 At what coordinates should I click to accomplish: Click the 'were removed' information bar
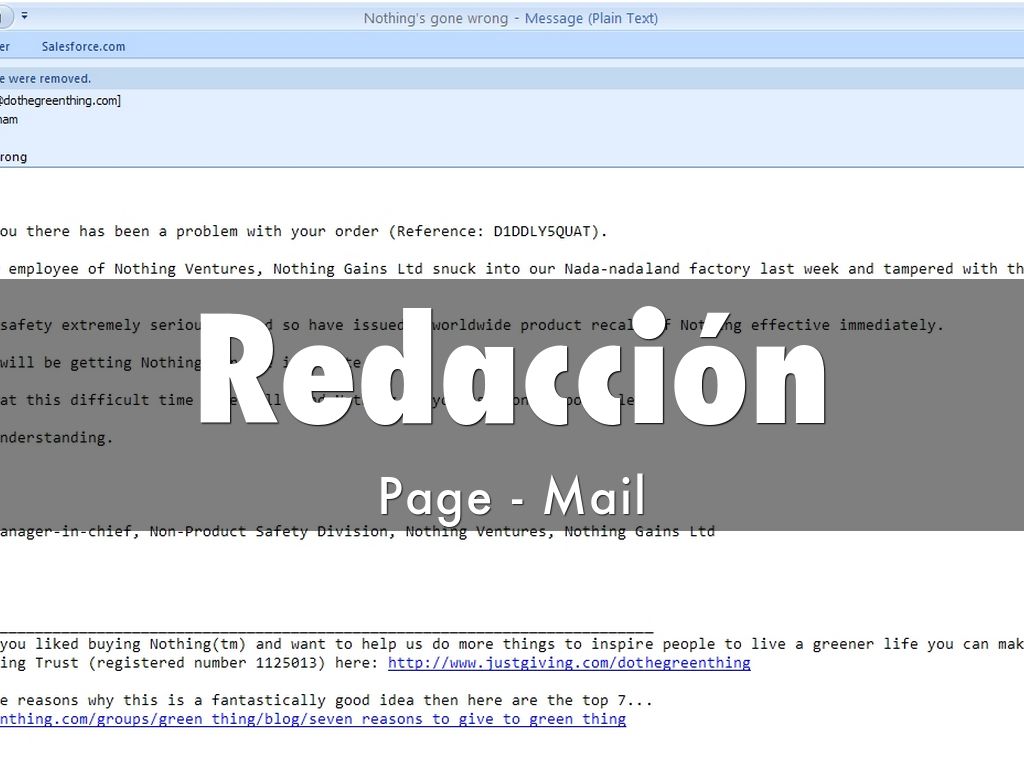45,78
